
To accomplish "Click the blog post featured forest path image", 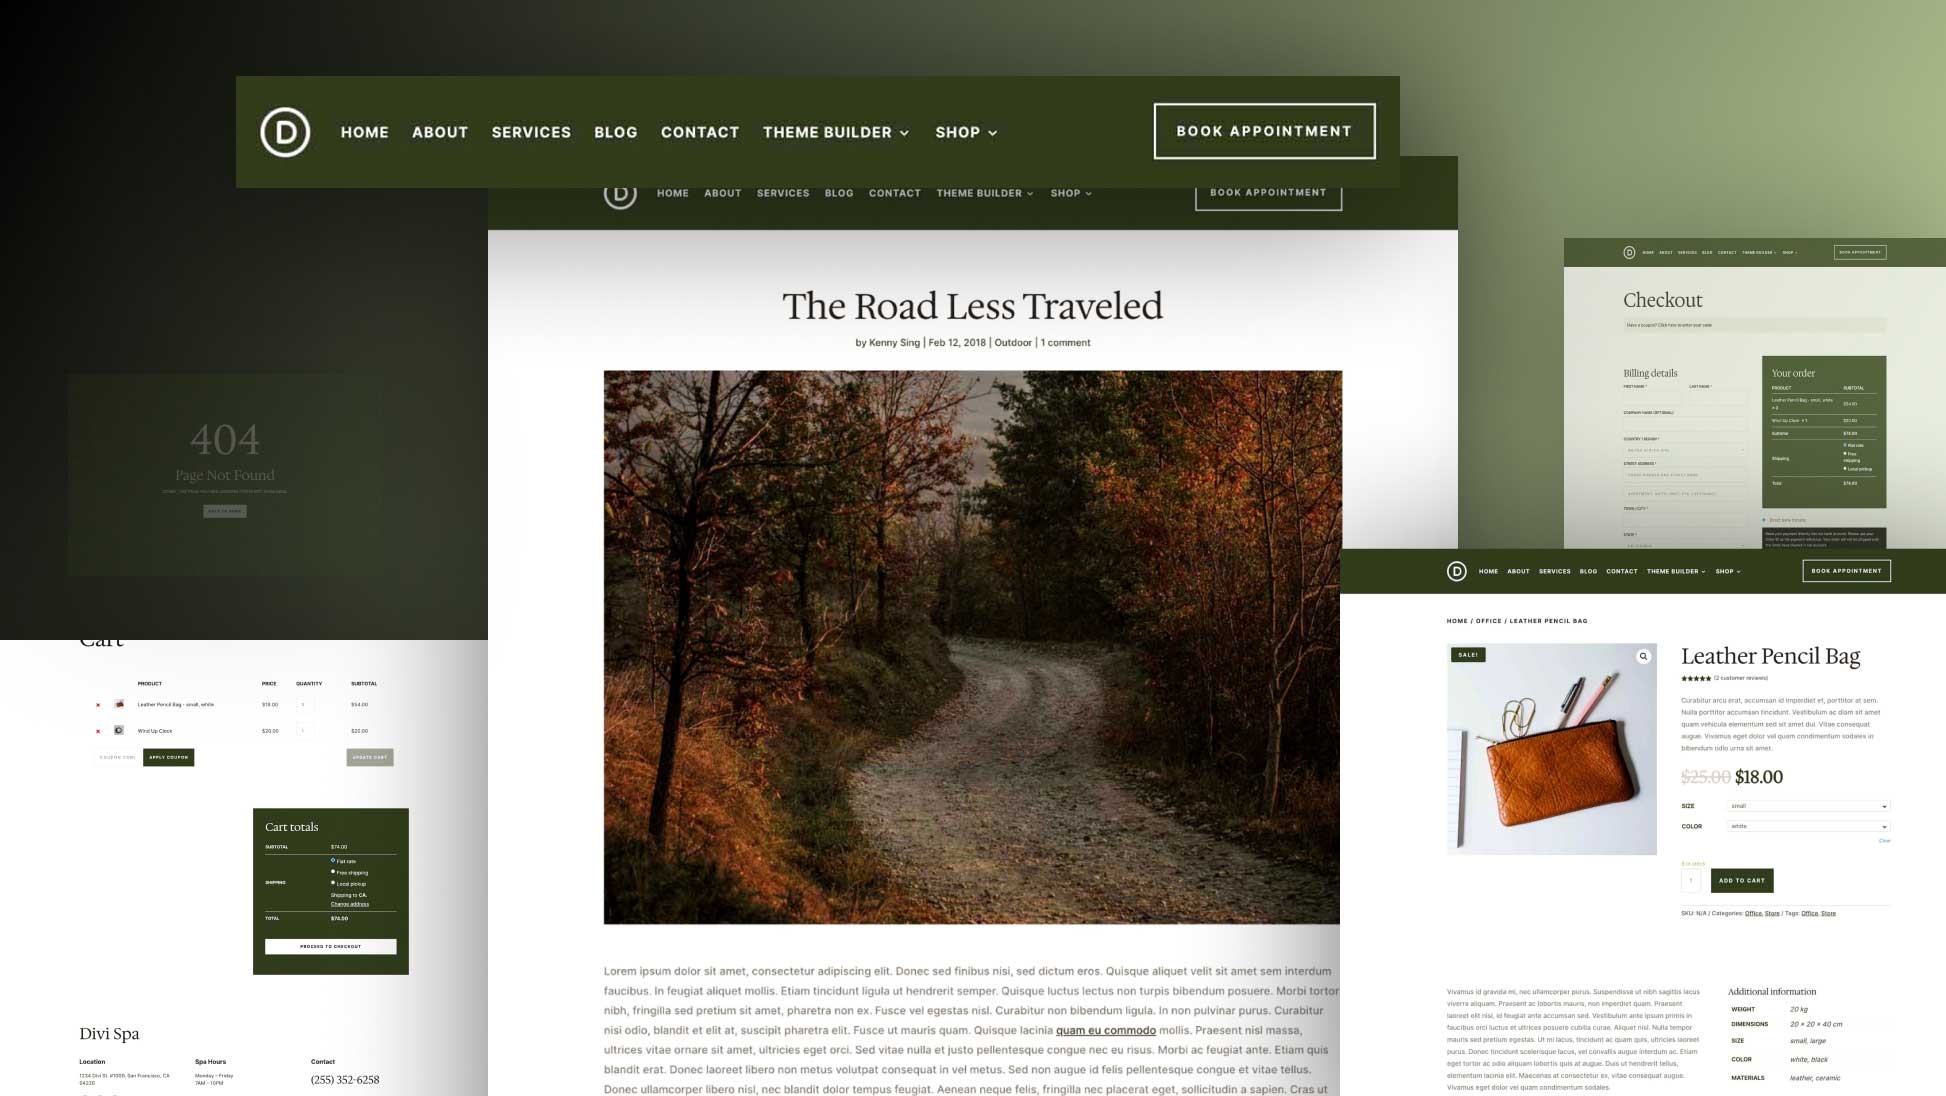I will tap(973, 647).
